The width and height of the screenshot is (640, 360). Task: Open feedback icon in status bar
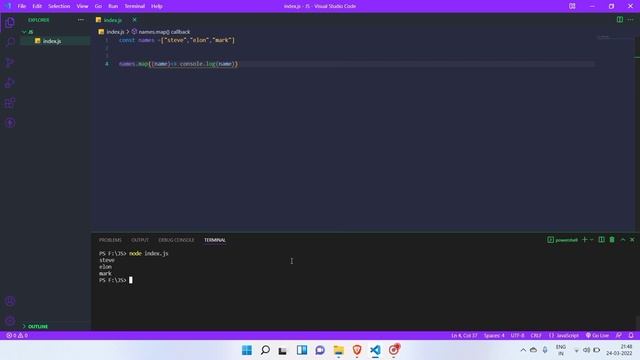[619, 336]
